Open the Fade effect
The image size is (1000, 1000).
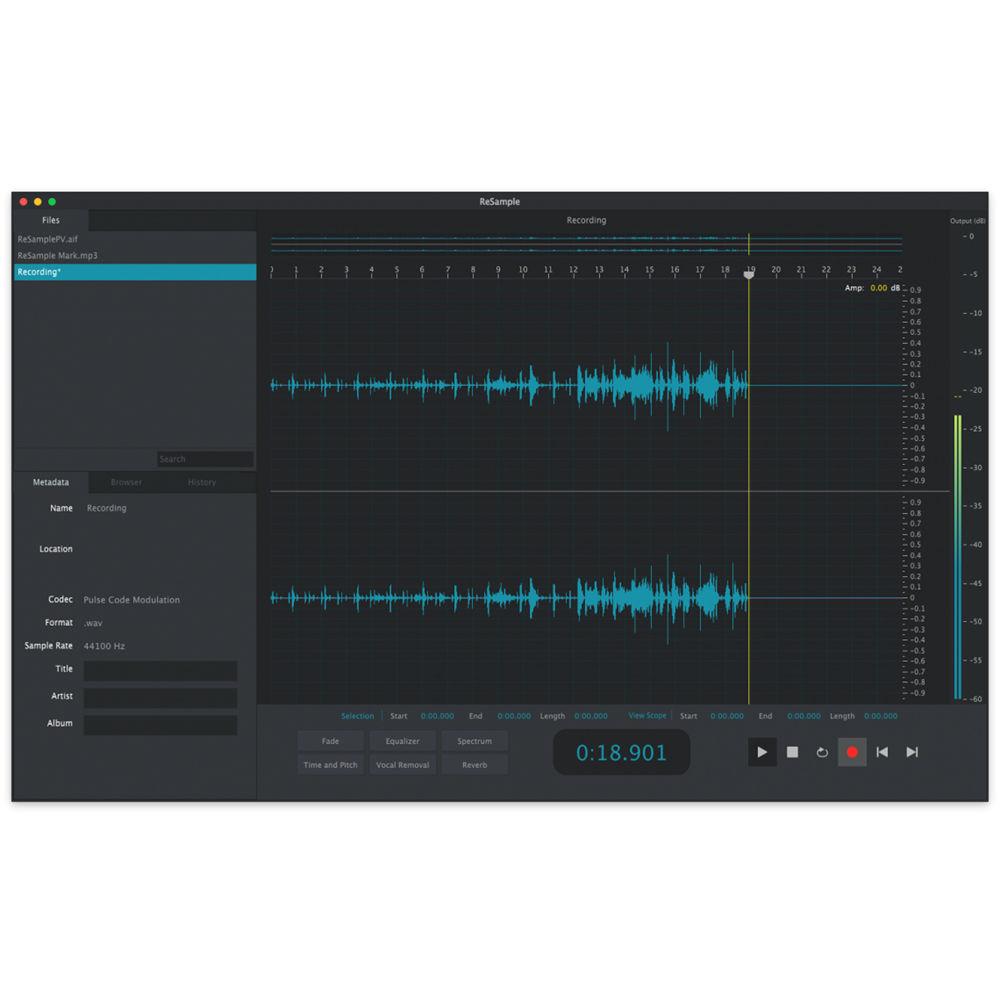tap(330, 741)
